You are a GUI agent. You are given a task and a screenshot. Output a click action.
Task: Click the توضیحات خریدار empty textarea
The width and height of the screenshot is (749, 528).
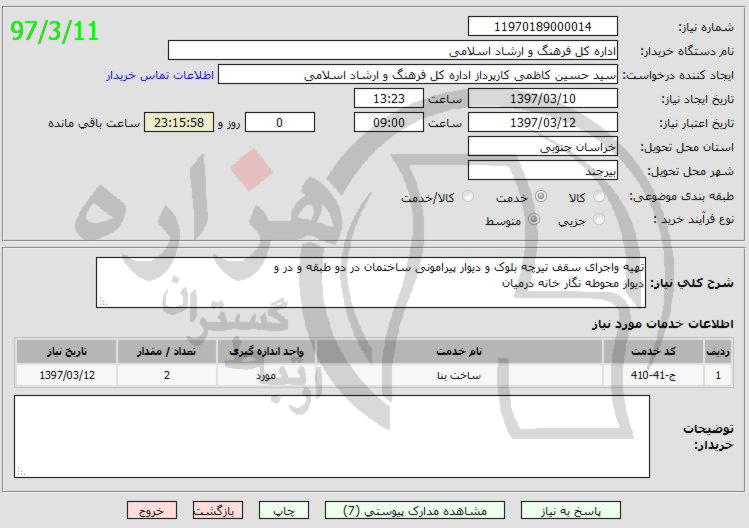coord(332,436)
